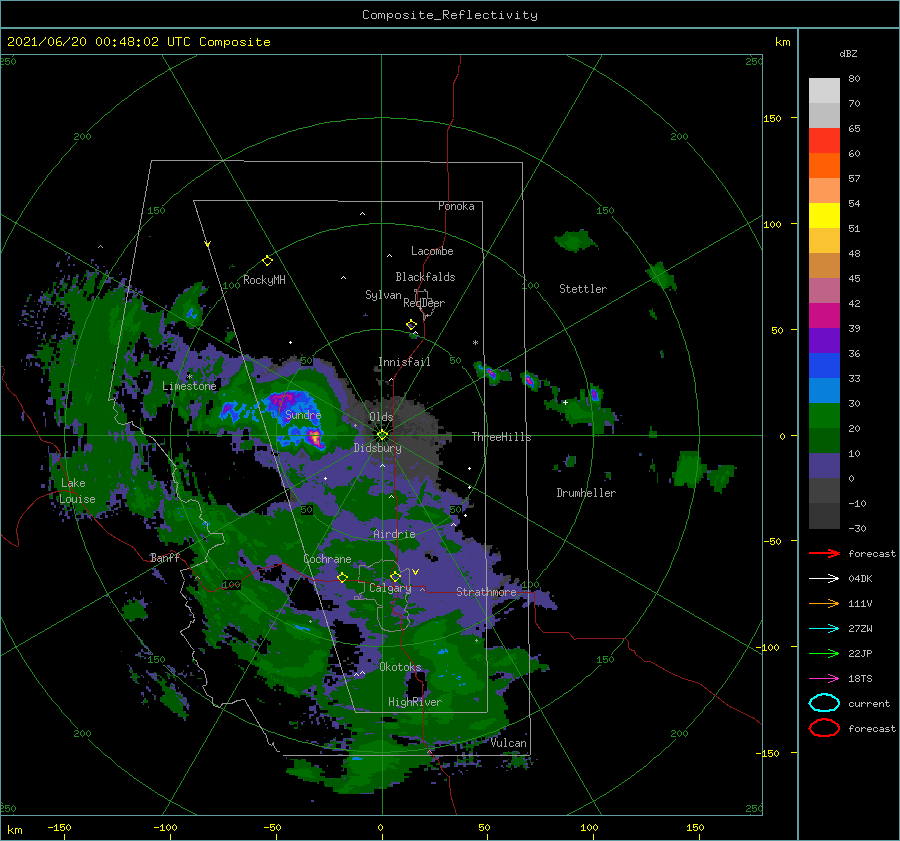The image size is (900, 841).
Task: Click the green echo patch north of Stettler
Action: tap(575, 241)
